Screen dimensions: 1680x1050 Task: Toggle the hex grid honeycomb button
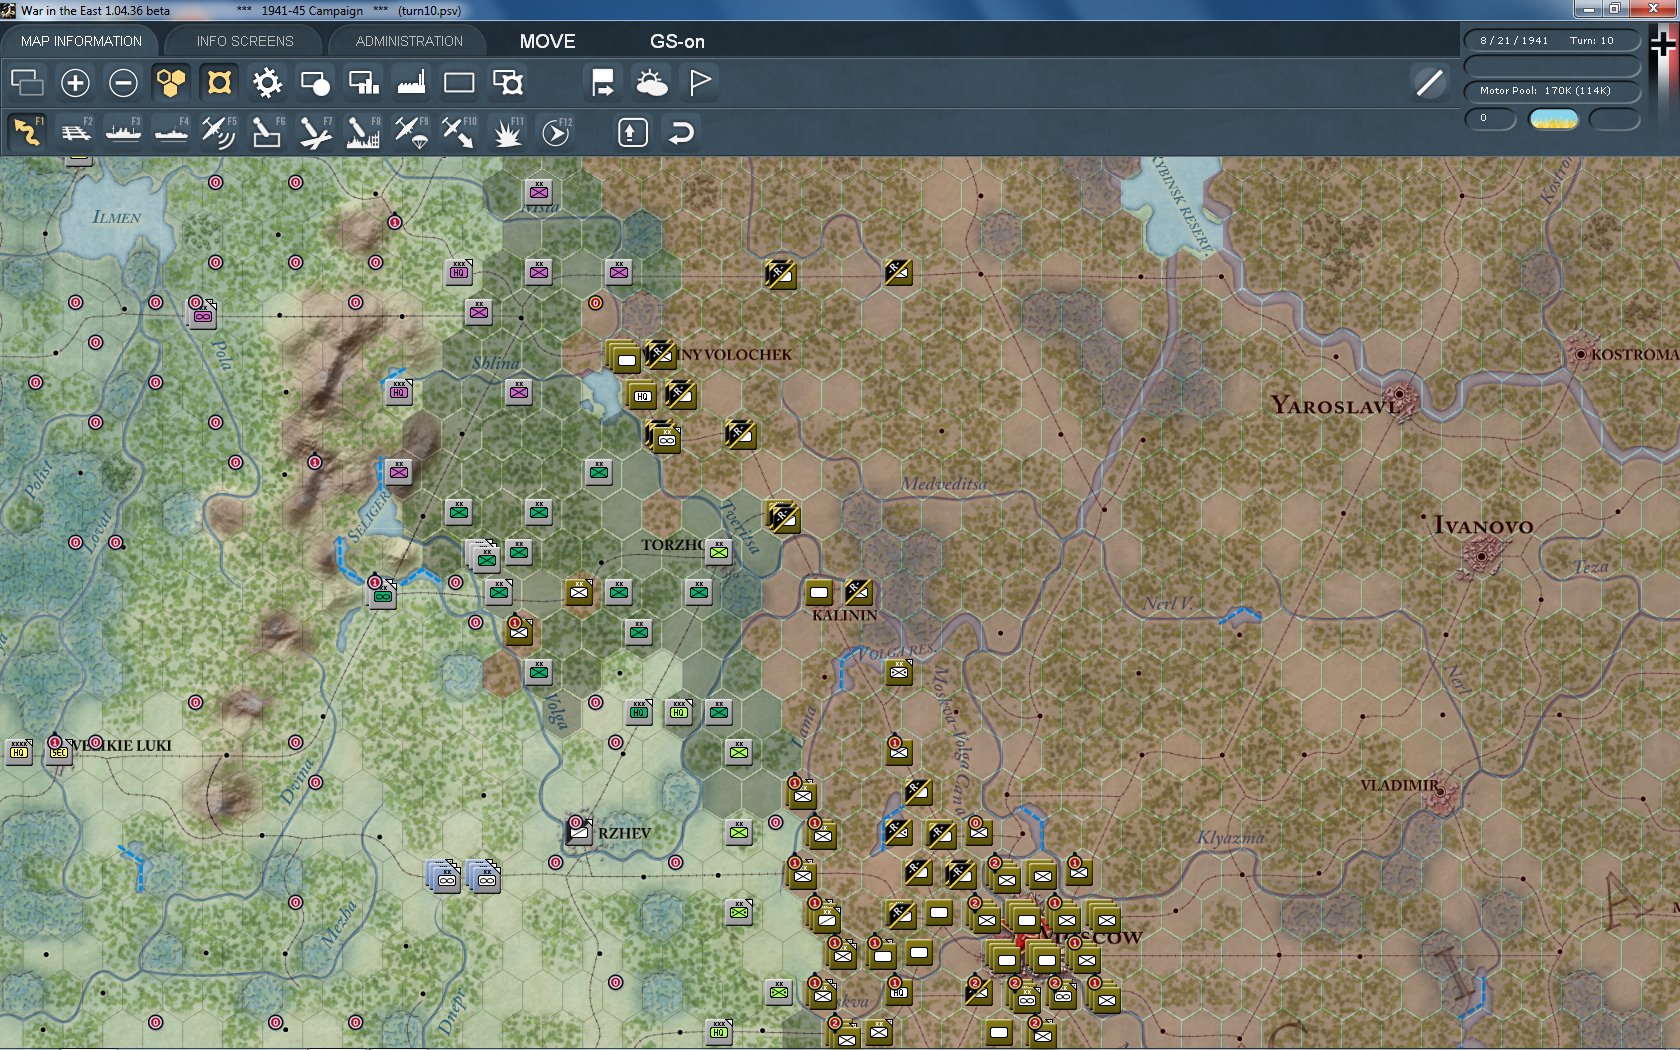(x=171, y=82)
